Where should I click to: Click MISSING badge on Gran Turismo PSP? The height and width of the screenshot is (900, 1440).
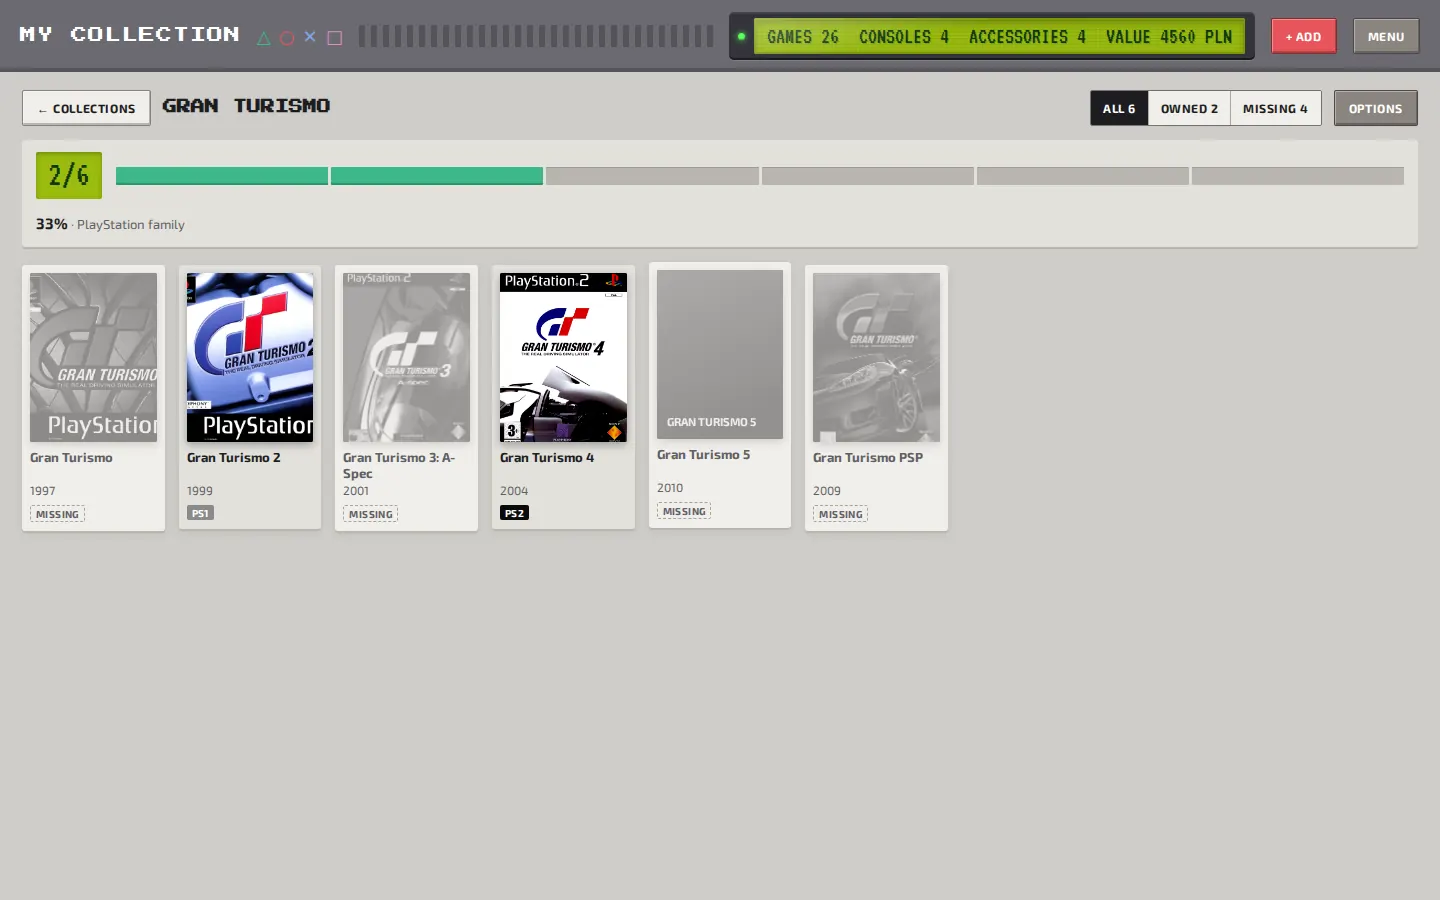click(x=840, y=514)
